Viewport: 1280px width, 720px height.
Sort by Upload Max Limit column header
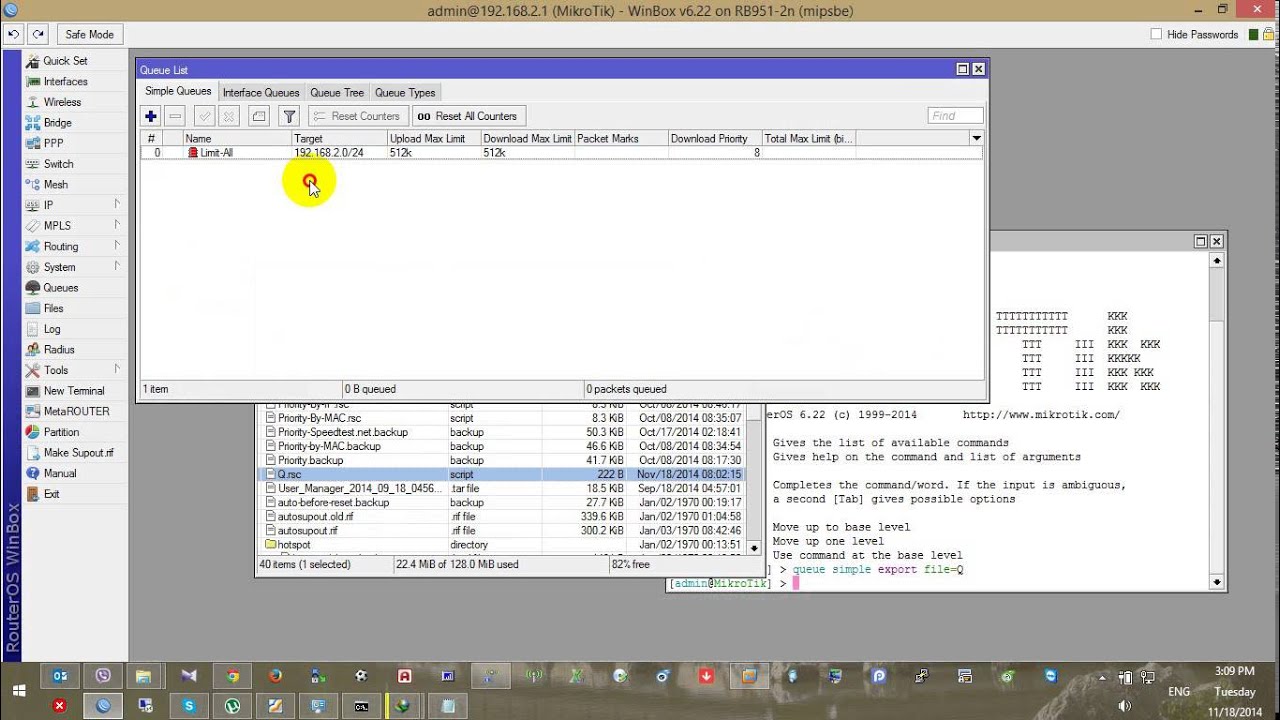433,138
